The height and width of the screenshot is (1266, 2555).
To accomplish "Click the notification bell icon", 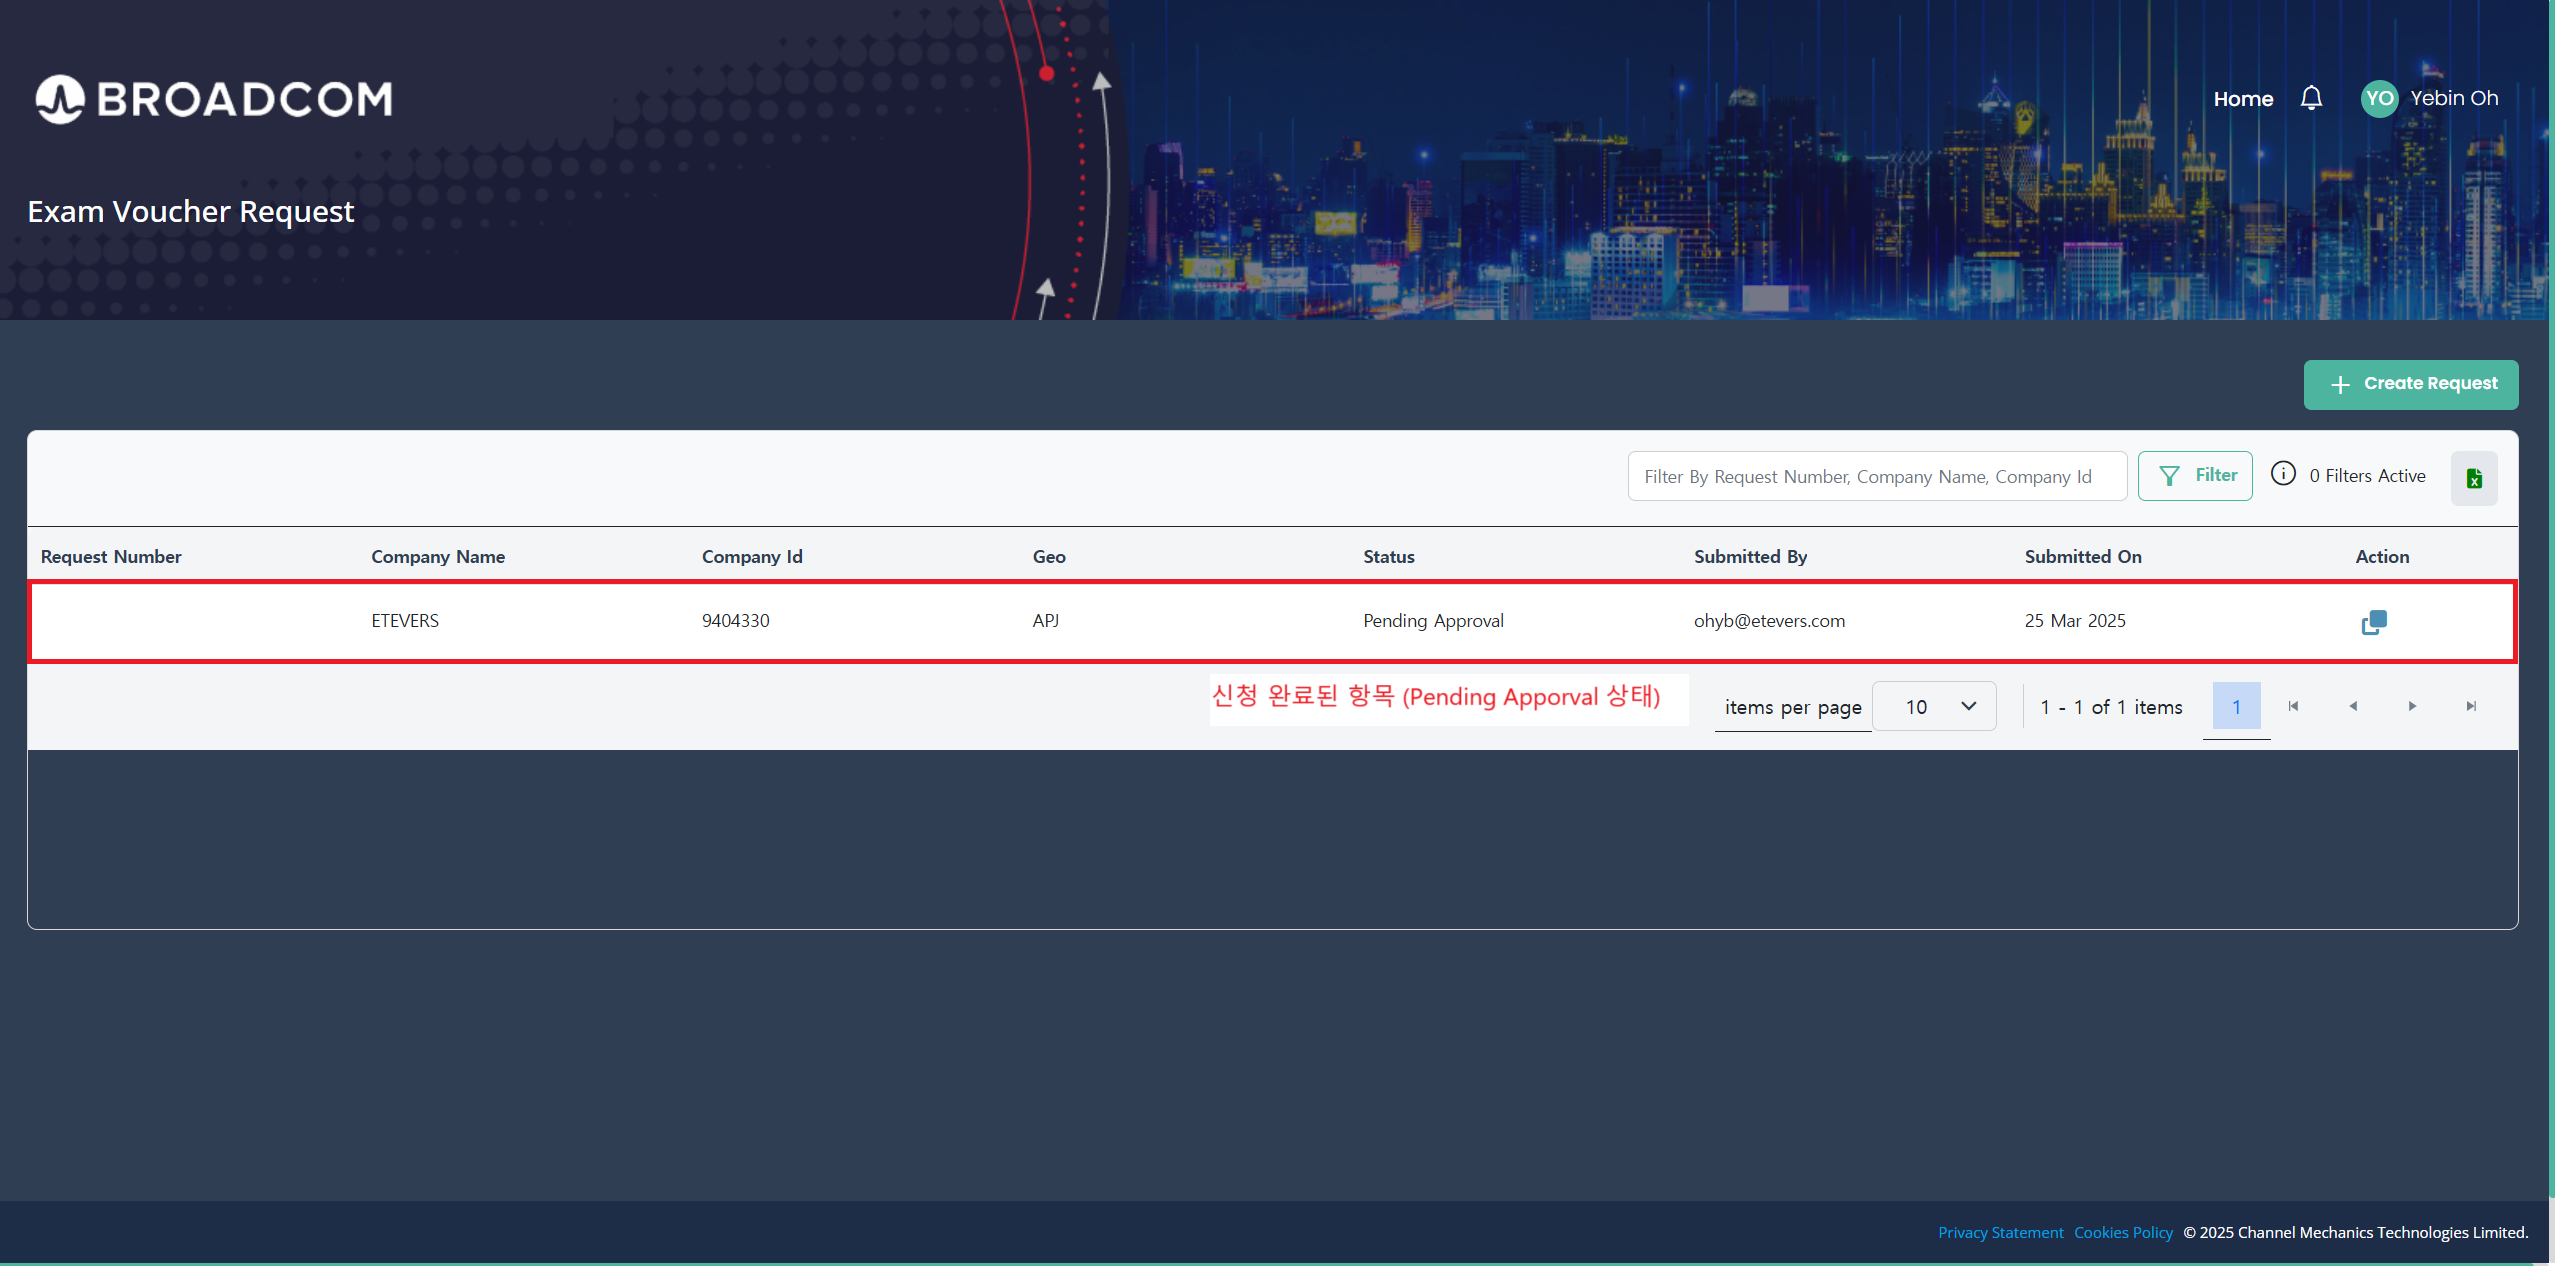I will 2311,98.
